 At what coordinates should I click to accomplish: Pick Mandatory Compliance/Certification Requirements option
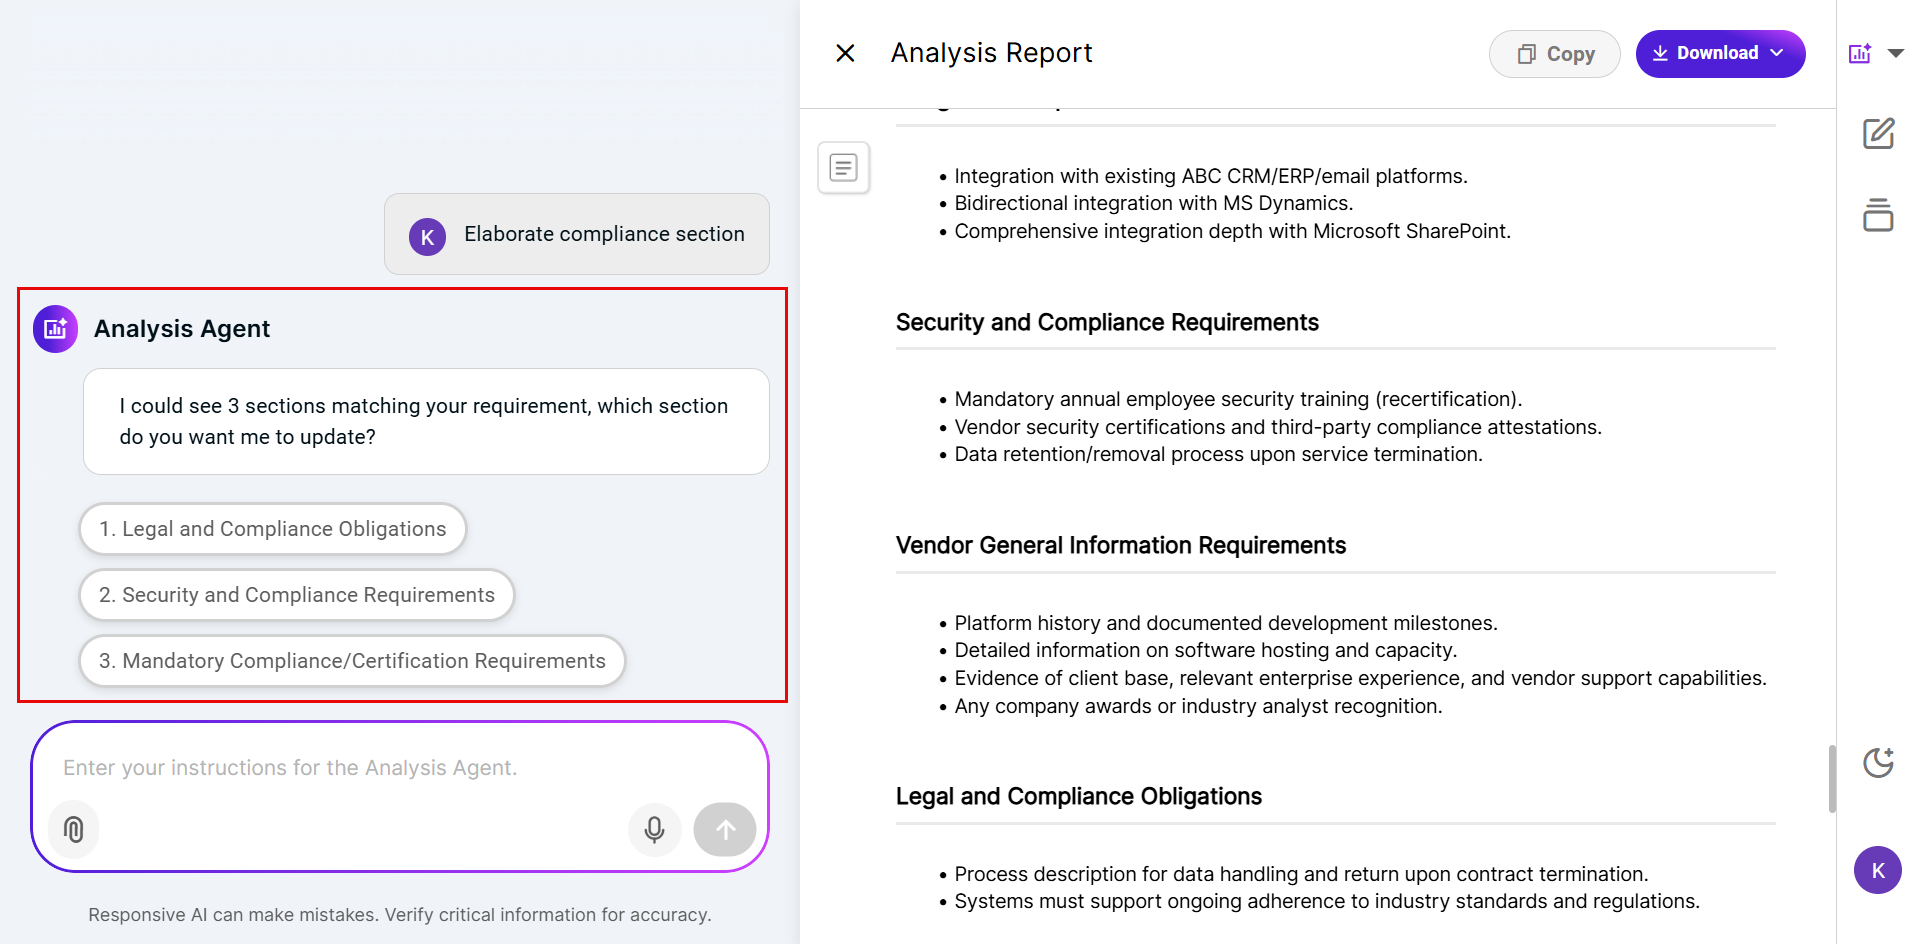coord(352,661)
